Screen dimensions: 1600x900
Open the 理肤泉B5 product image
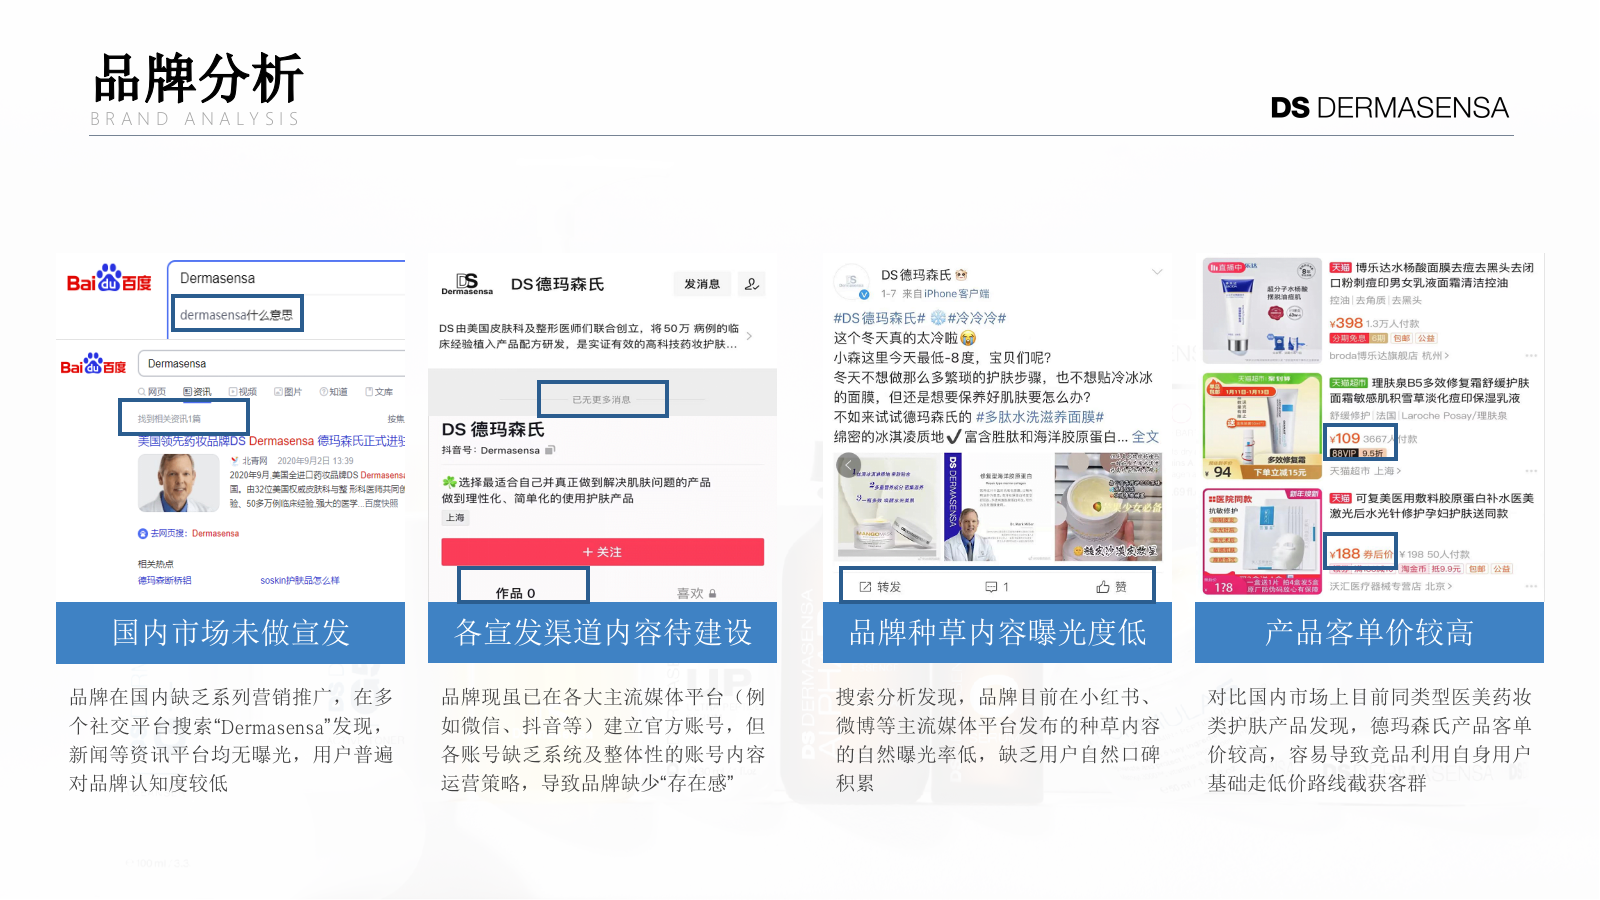pyautogui.click(x=1263, y=427)
